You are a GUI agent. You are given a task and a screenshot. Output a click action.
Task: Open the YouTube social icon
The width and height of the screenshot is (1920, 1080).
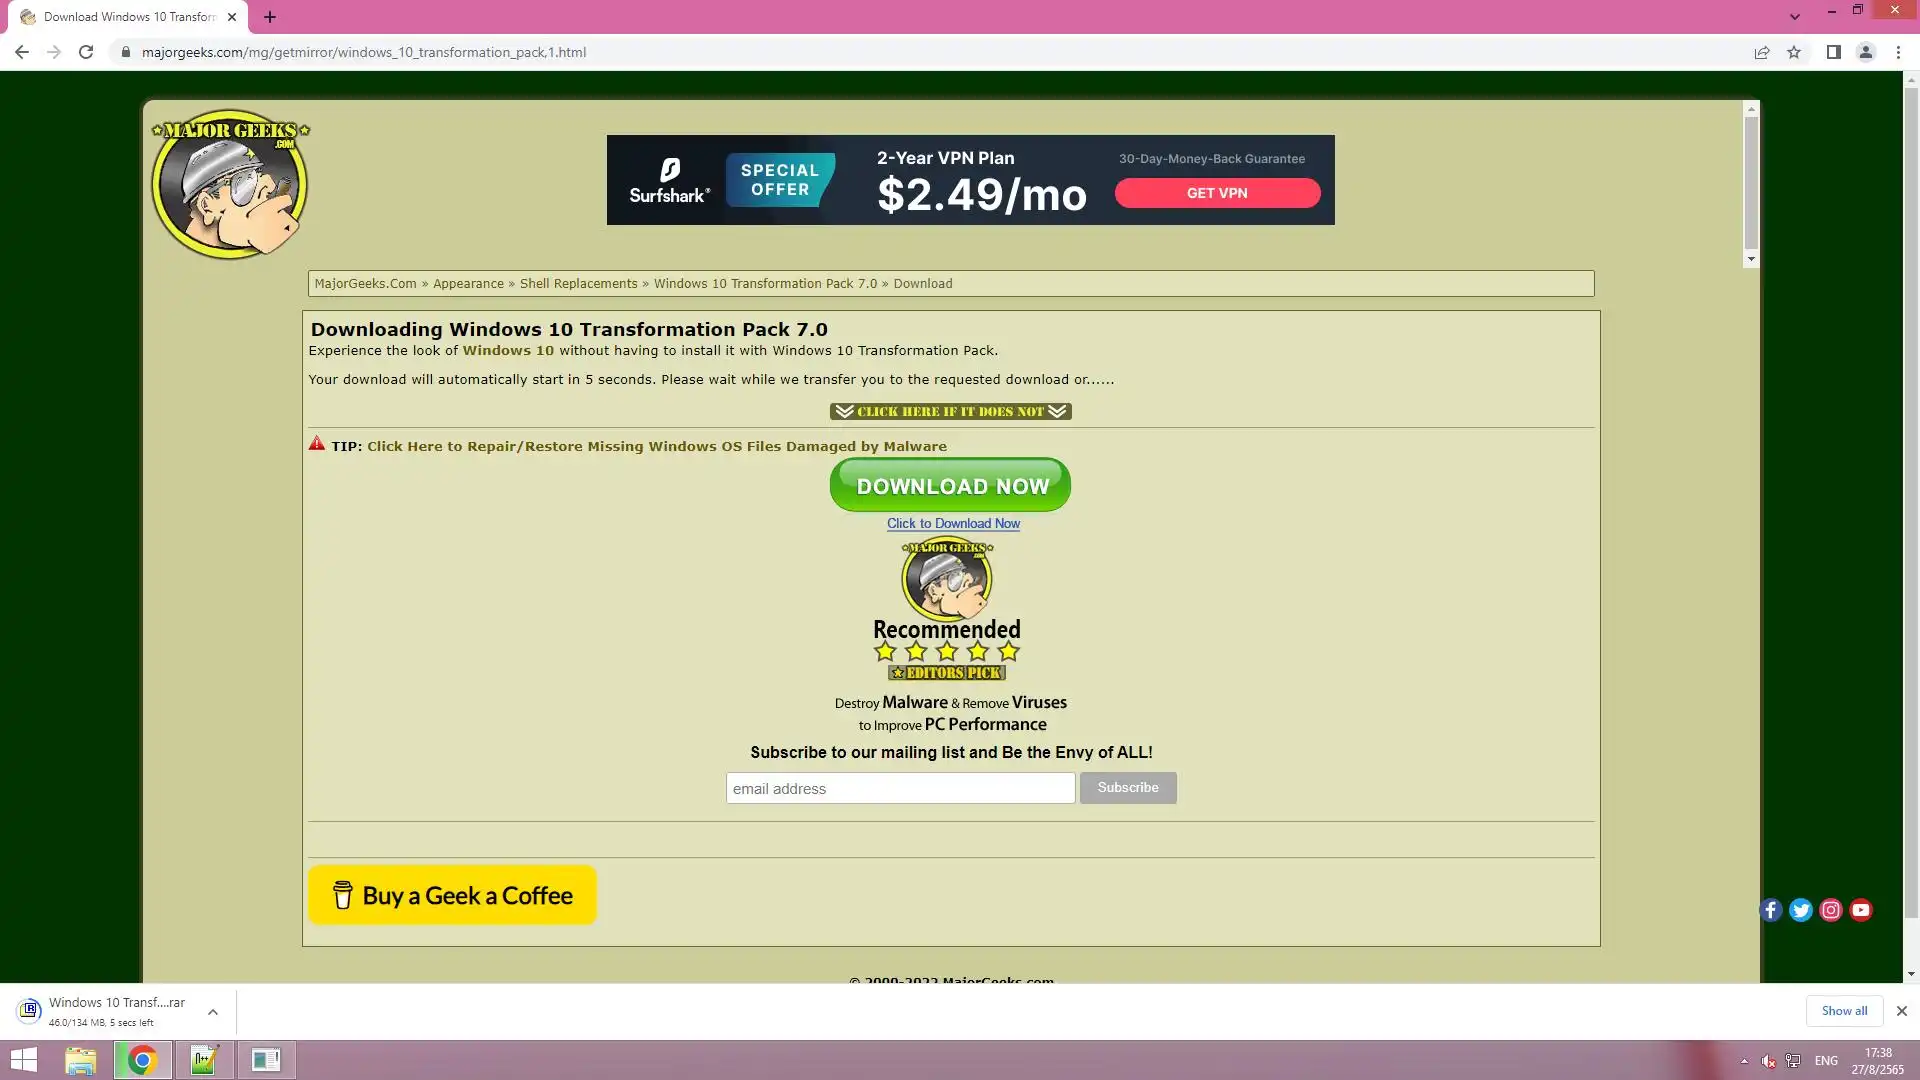[x=1860, y=910]
